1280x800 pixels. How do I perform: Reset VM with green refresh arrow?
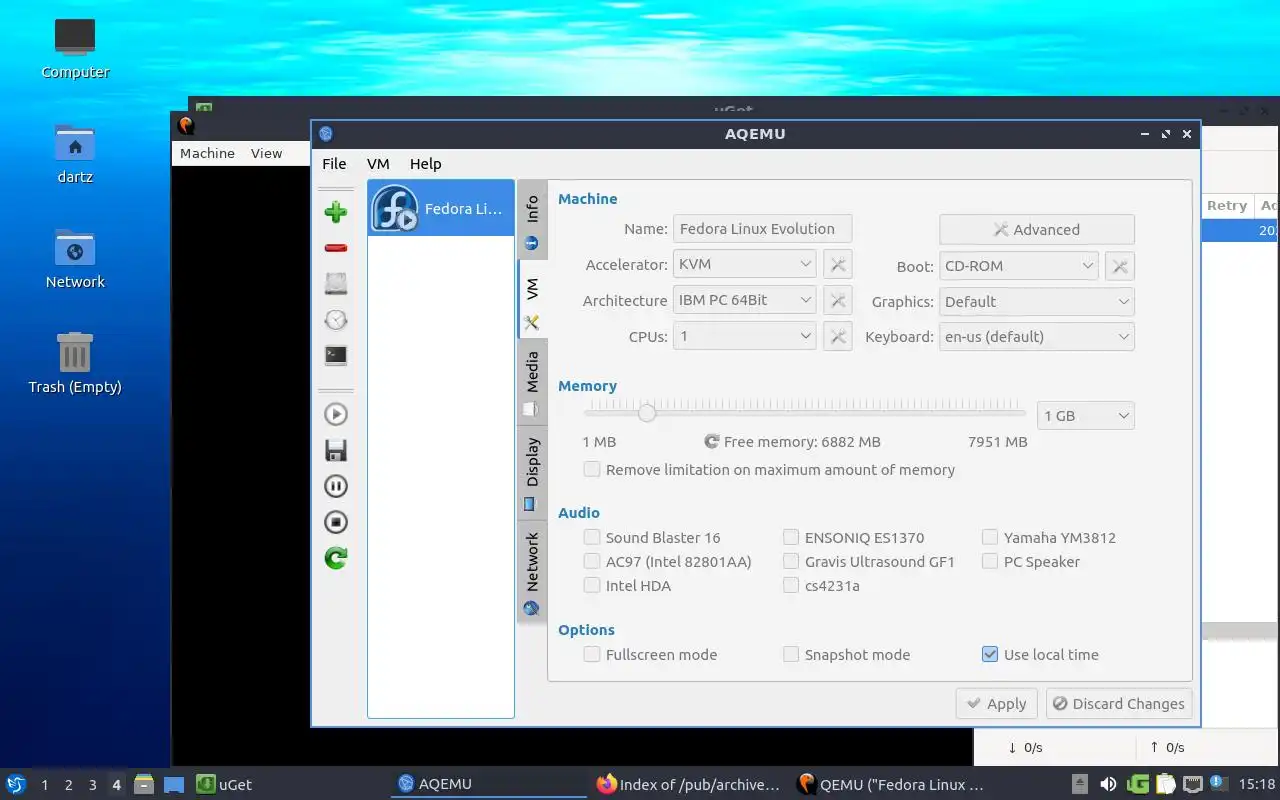click(x=336, y=558)
